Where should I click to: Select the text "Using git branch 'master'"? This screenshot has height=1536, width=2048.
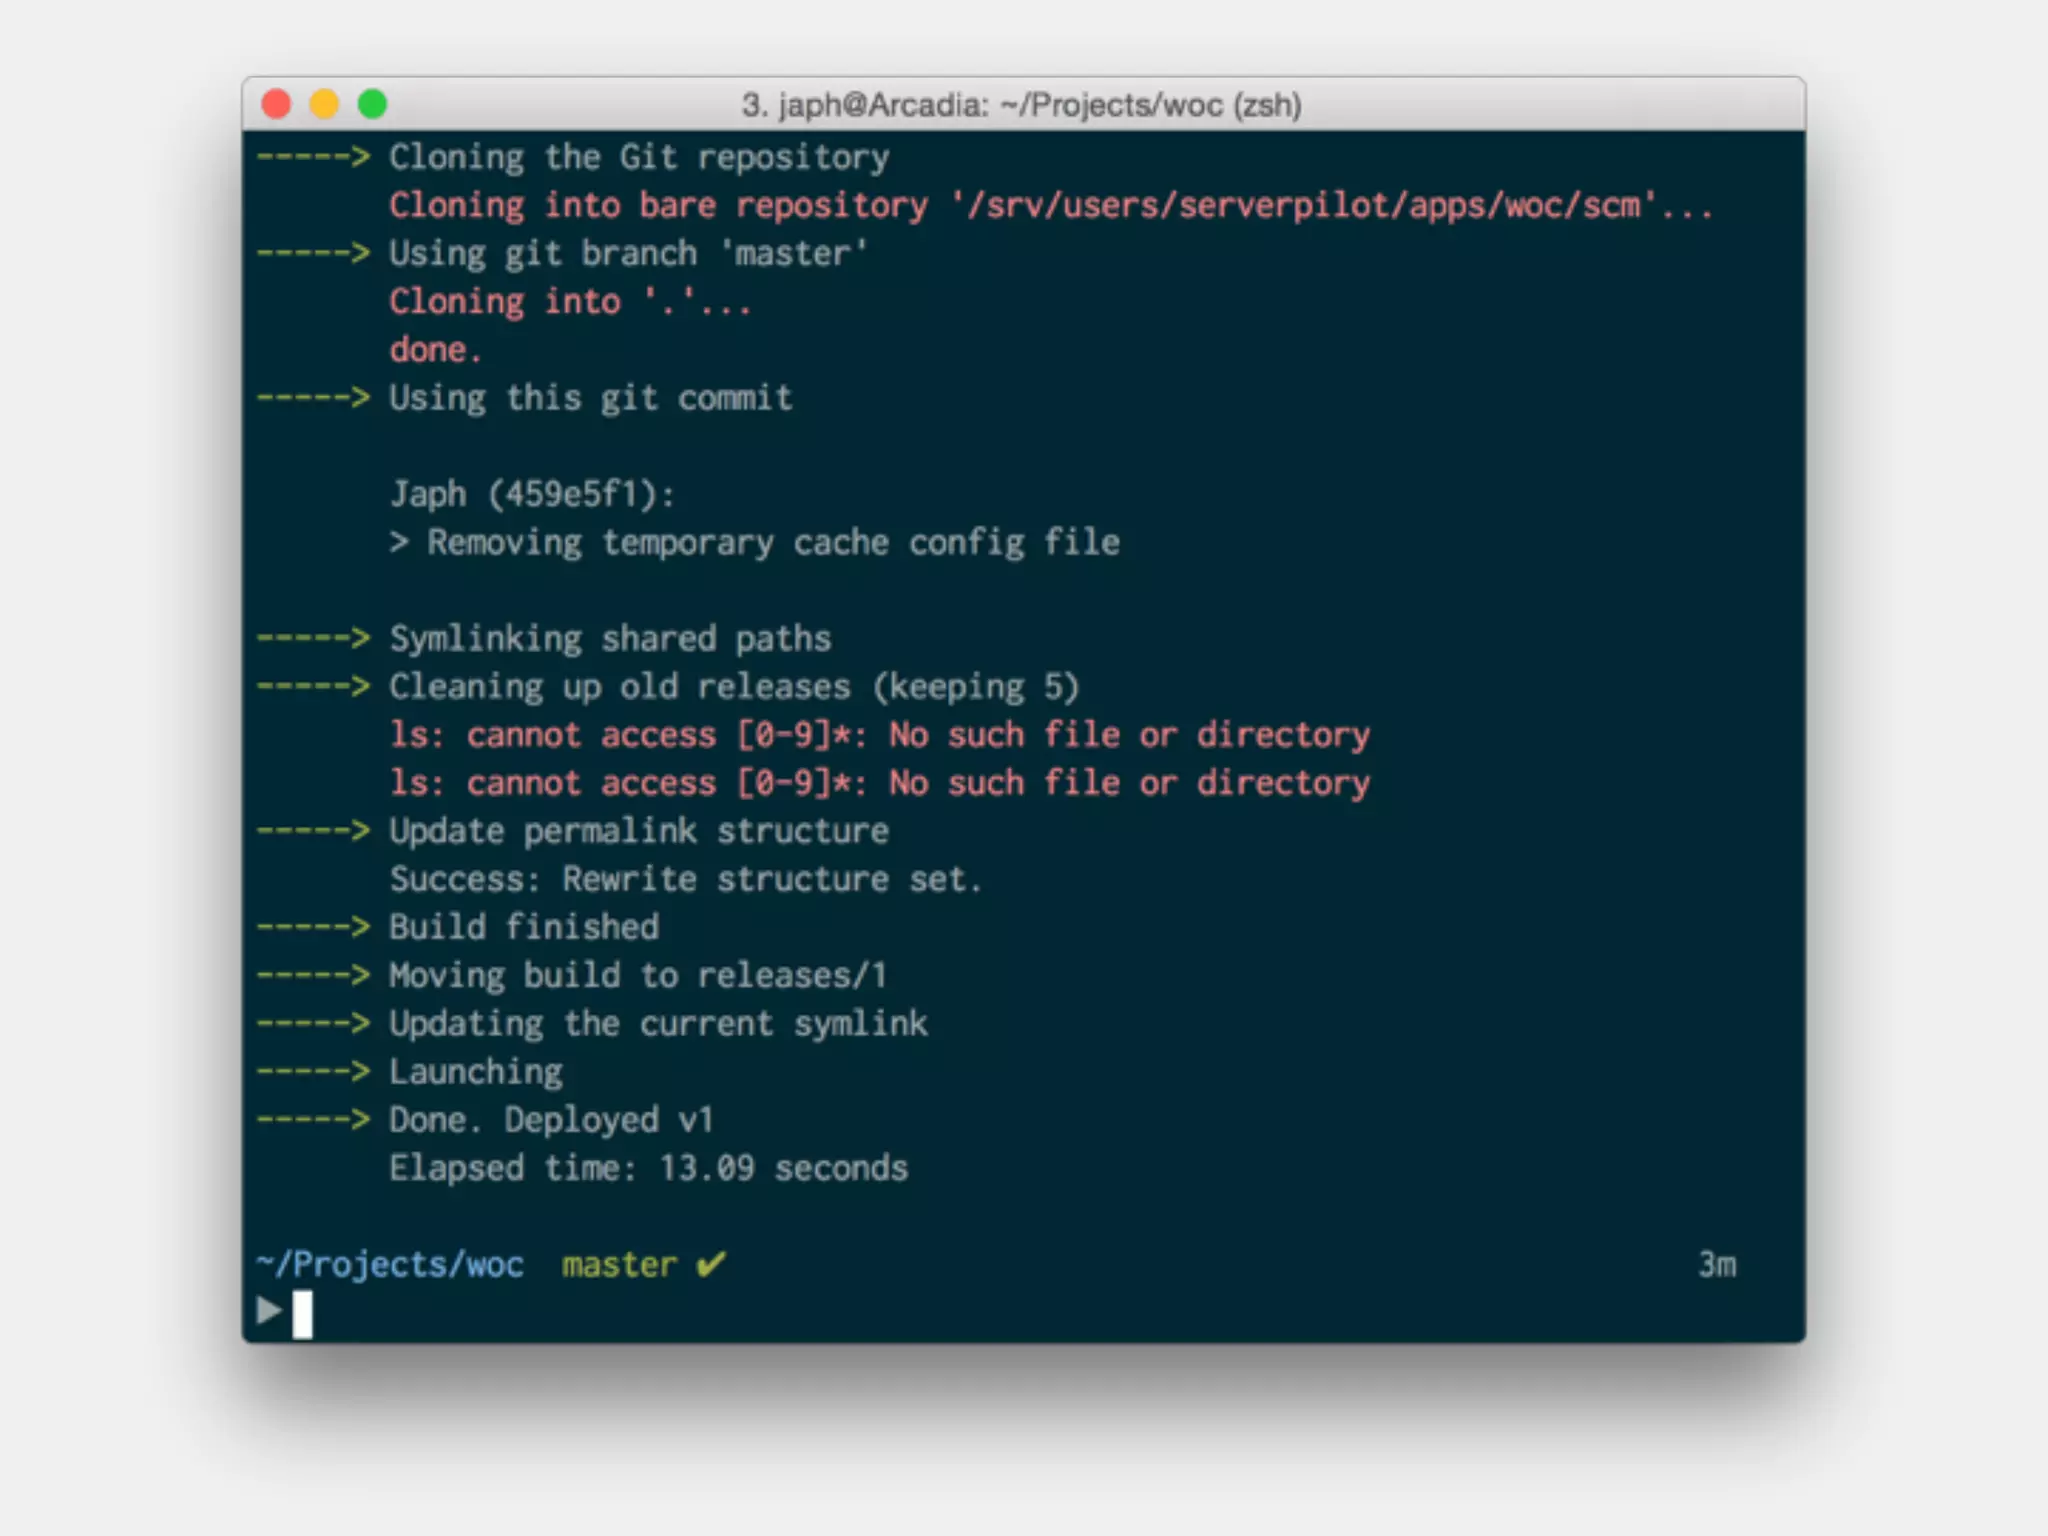coord(628,254)
